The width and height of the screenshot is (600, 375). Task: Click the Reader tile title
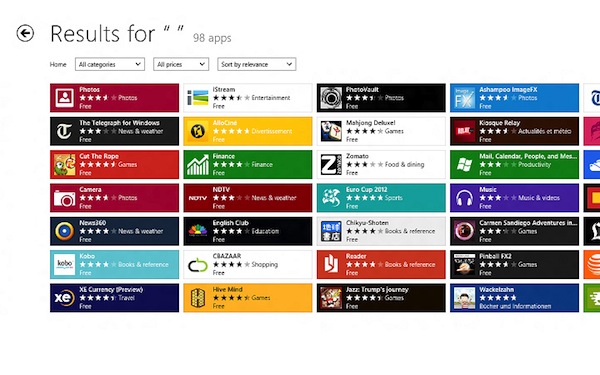click(x=356, y=256)
